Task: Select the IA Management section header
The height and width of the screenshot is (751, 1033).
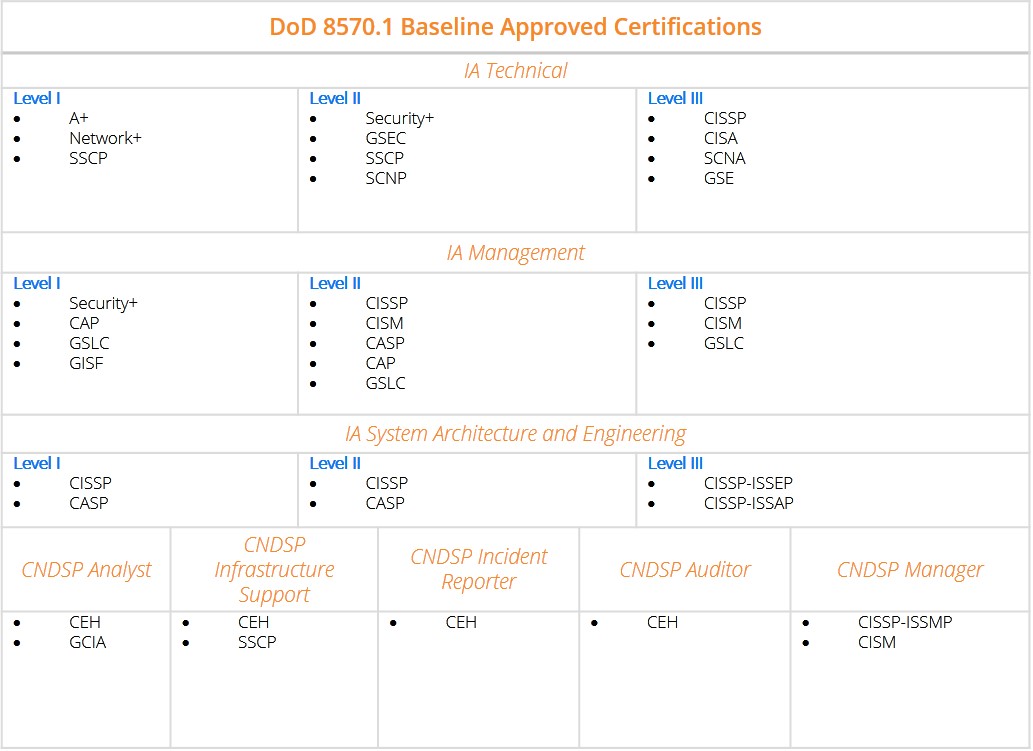Action: [x=515, y=253]
